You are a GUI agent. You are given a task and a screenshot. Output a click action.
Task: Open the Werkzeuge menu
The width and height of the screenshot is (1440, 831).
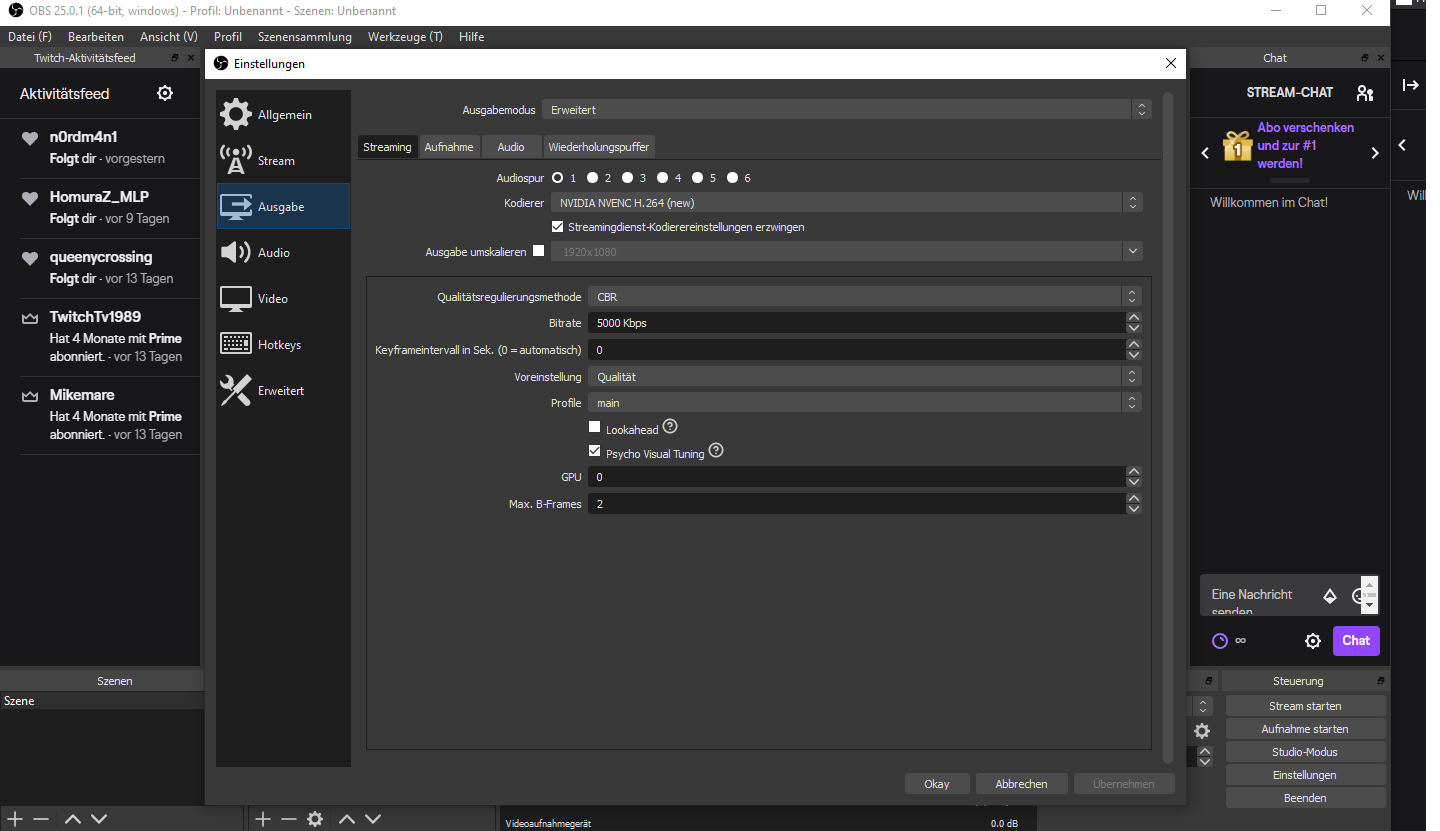(405, 37)
